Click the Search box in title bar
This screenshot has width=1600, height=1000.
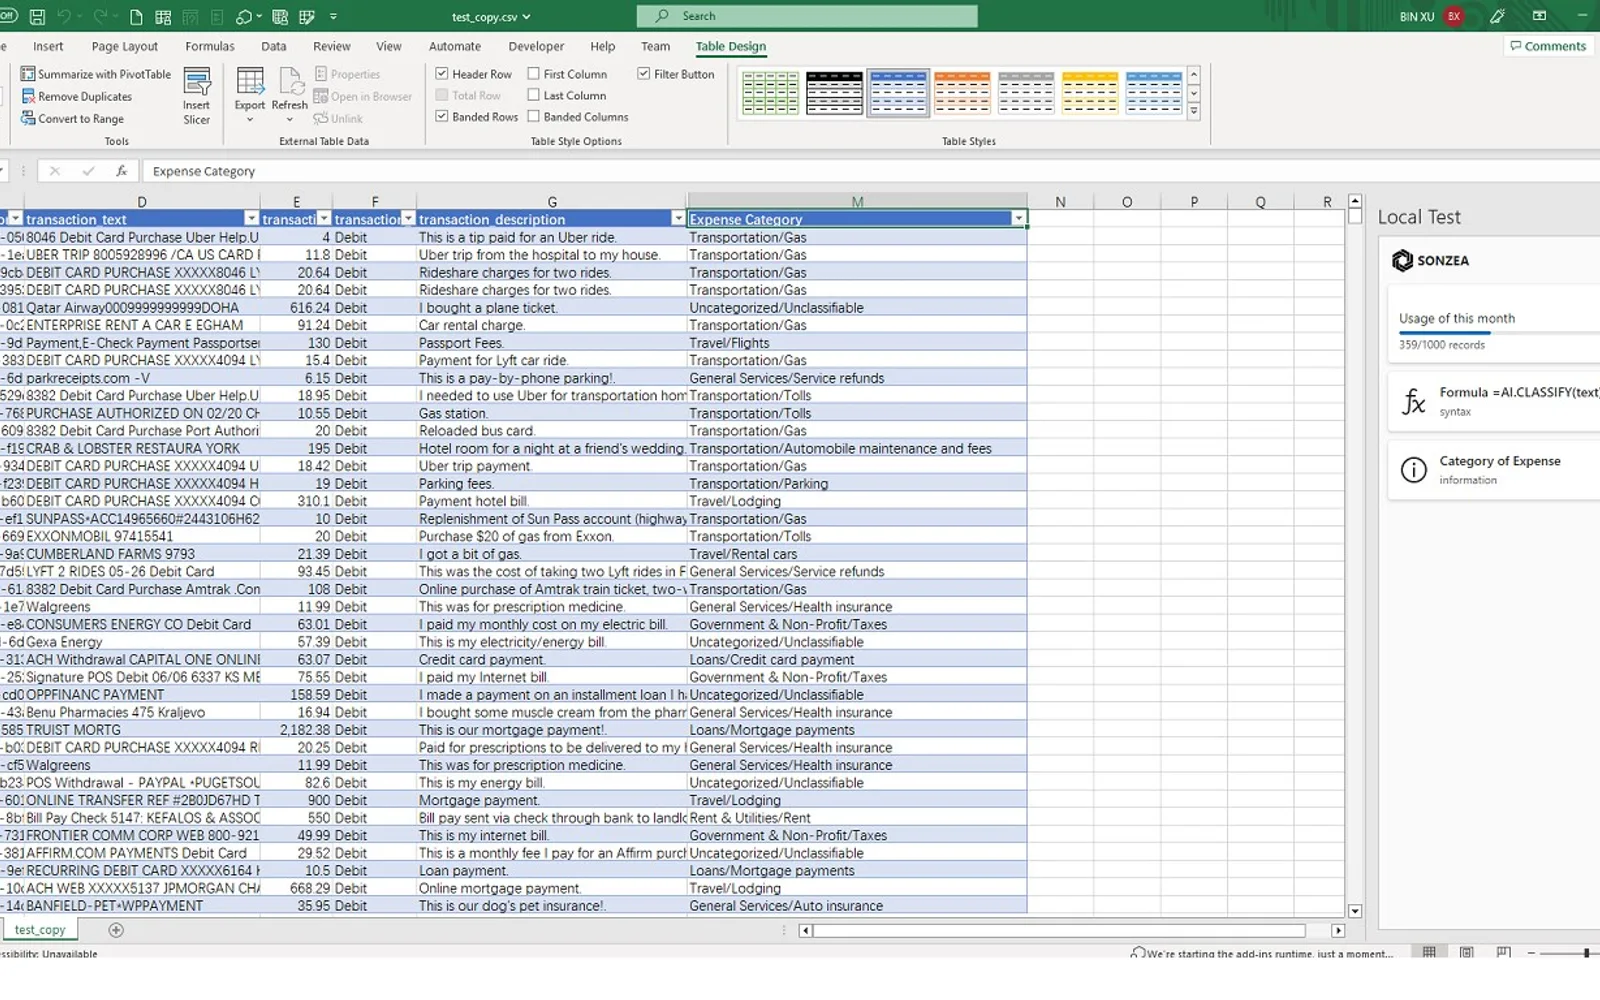807,16
